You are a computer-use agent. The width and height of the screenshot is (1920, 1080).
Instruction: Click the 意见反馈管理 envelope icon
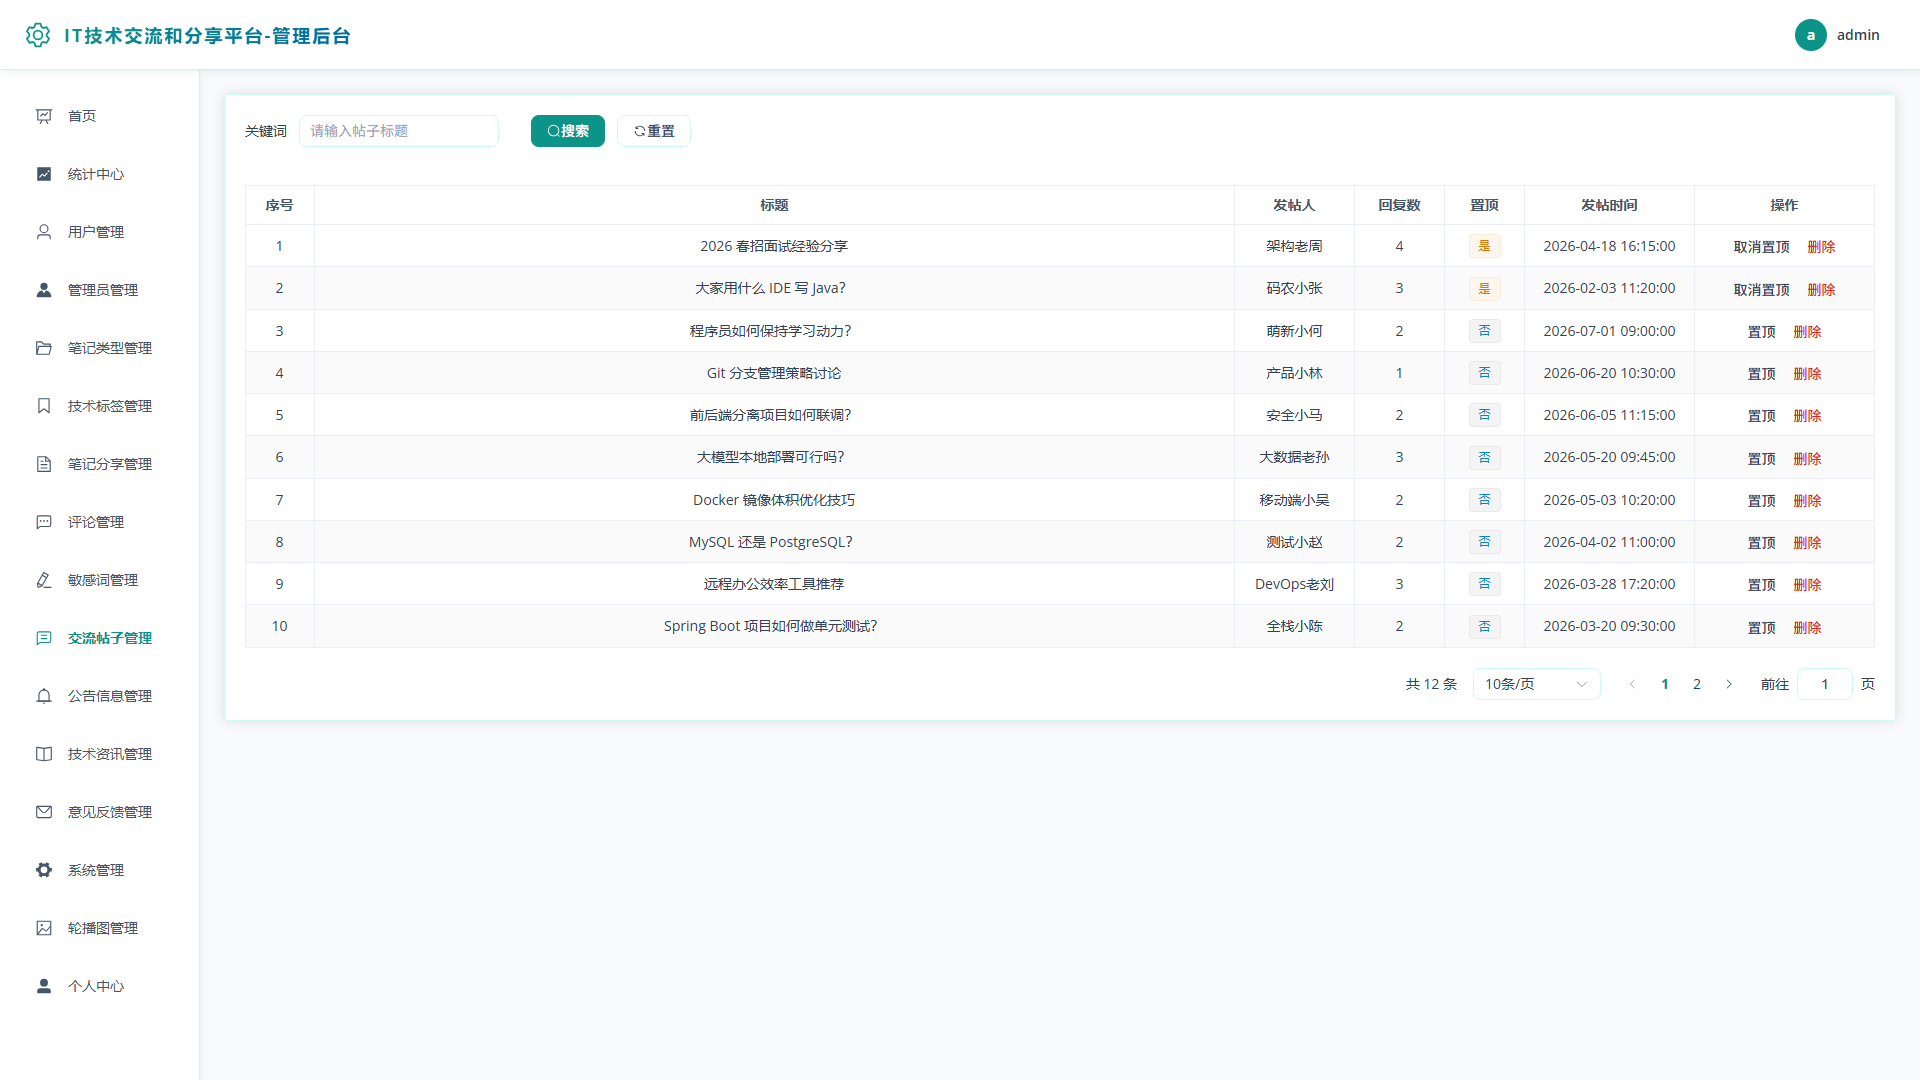[x=44, y=812]
